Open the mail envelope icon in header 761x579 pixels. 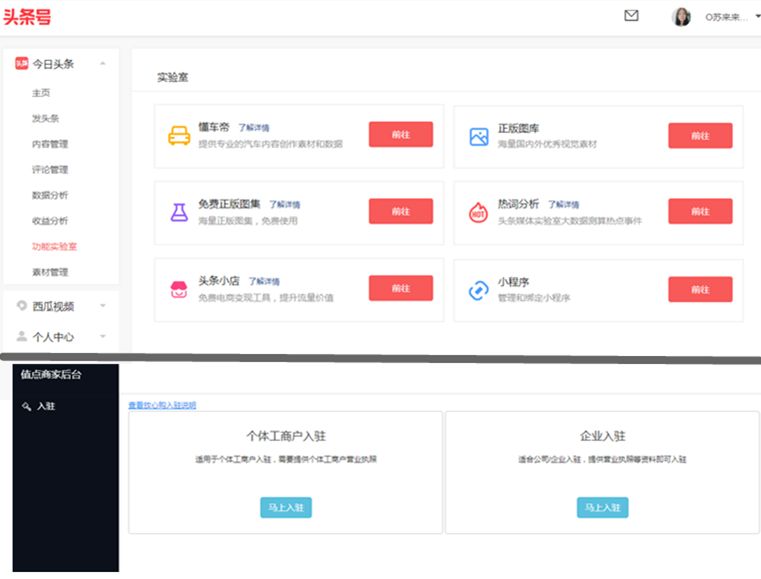(x=631, y=16)
